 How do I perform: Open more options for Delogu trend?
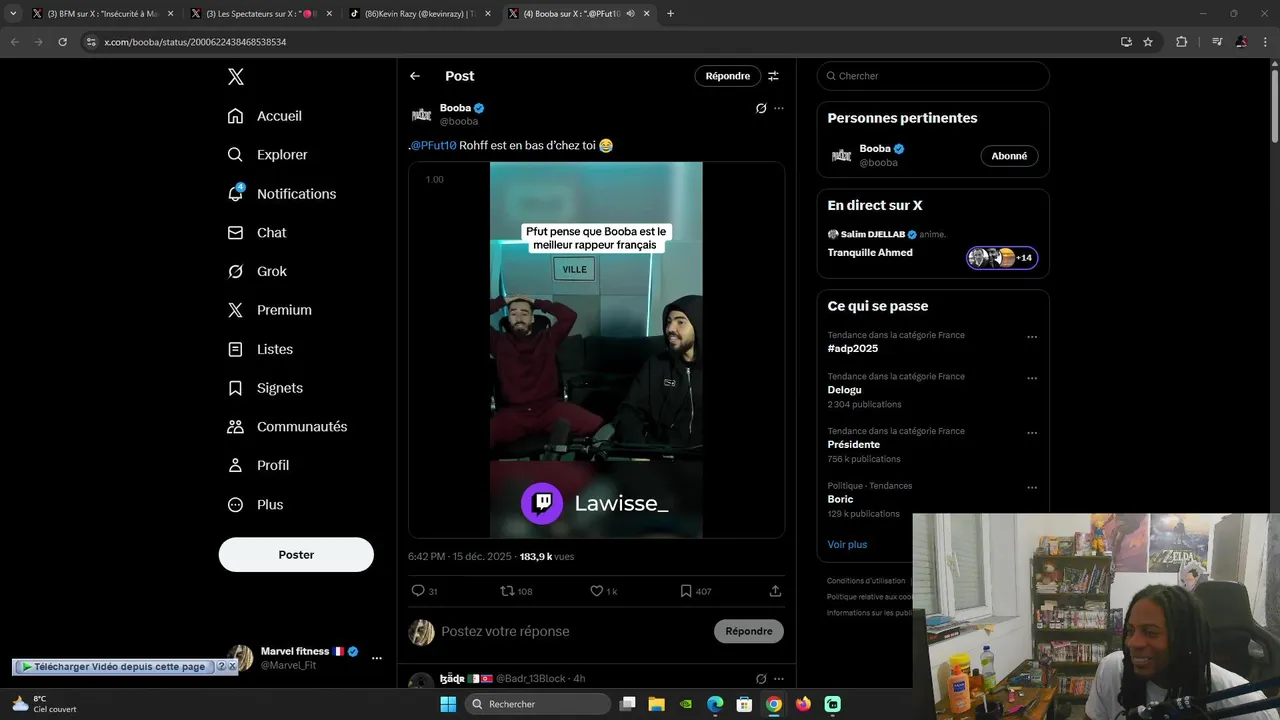click(1032, 379)
